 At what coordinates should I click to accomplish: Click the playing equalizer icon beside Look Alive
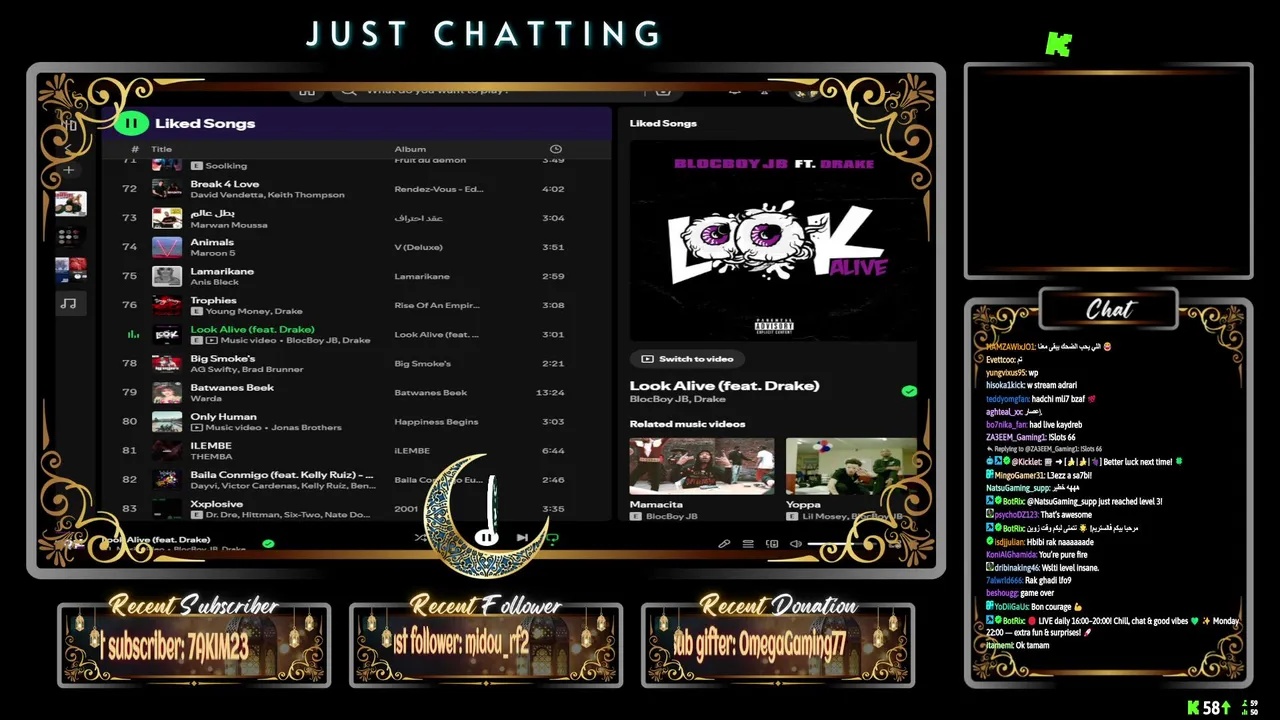(x=134, y=335)
